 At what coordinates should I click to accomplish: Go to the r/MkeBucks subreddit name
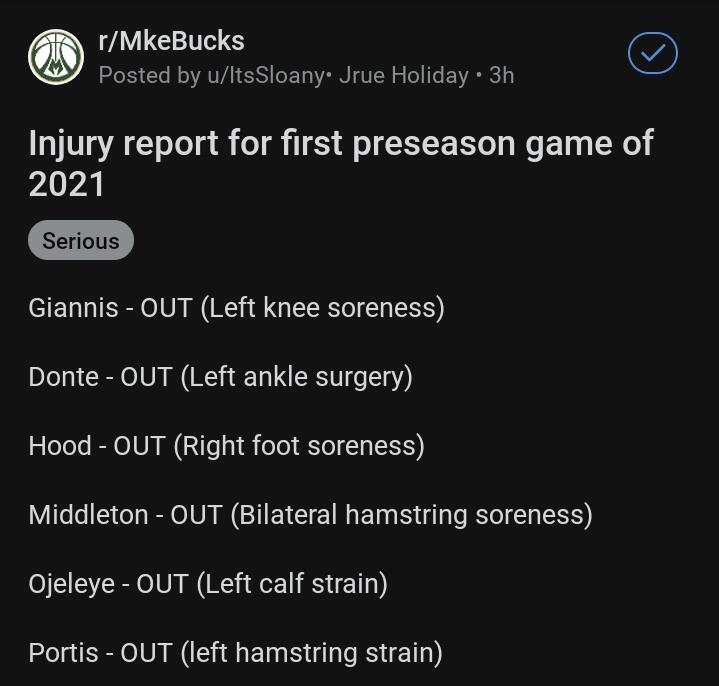pos(171,41)
